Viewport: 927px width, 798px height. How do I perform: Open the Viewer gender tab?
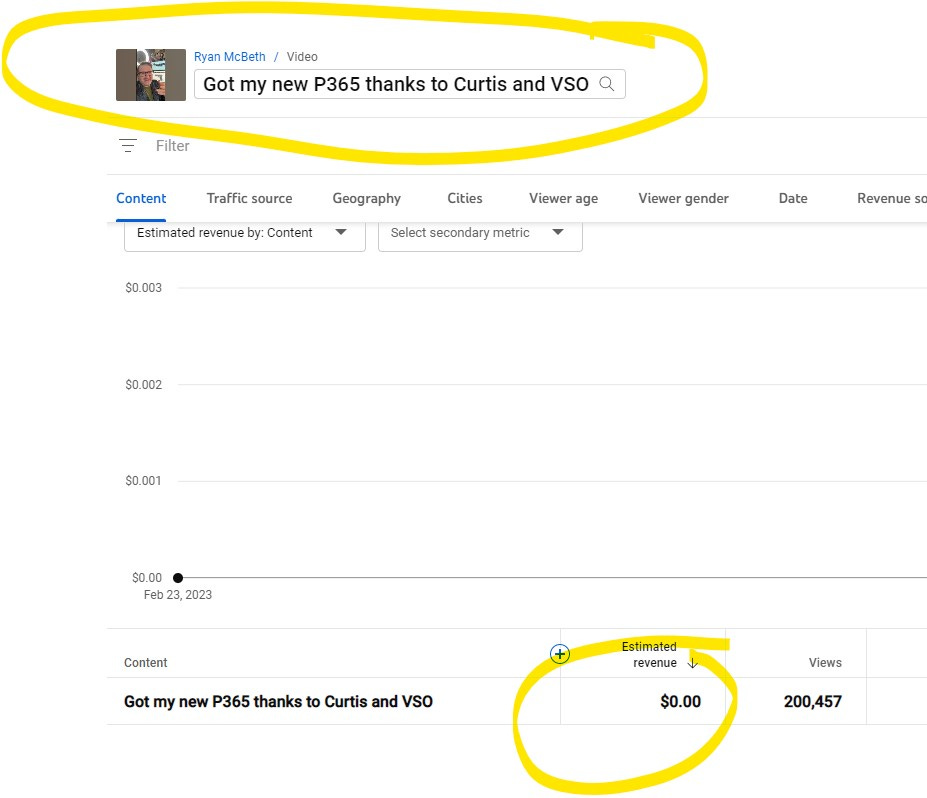pos(683,199)
